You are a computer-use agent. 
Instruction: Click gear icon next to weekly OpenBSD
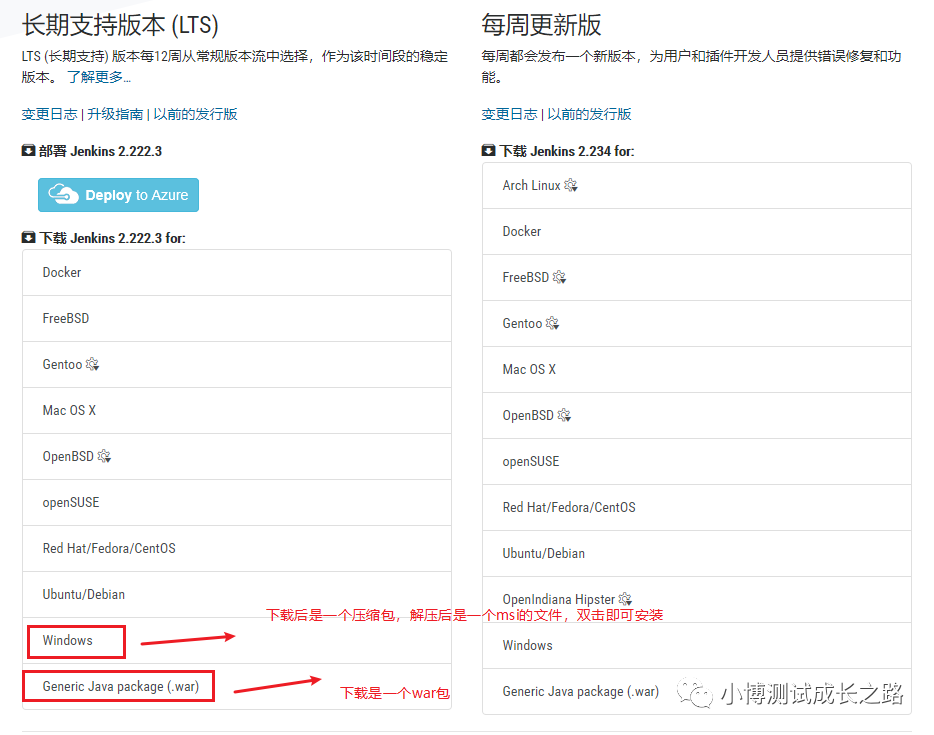coord(564,415)
